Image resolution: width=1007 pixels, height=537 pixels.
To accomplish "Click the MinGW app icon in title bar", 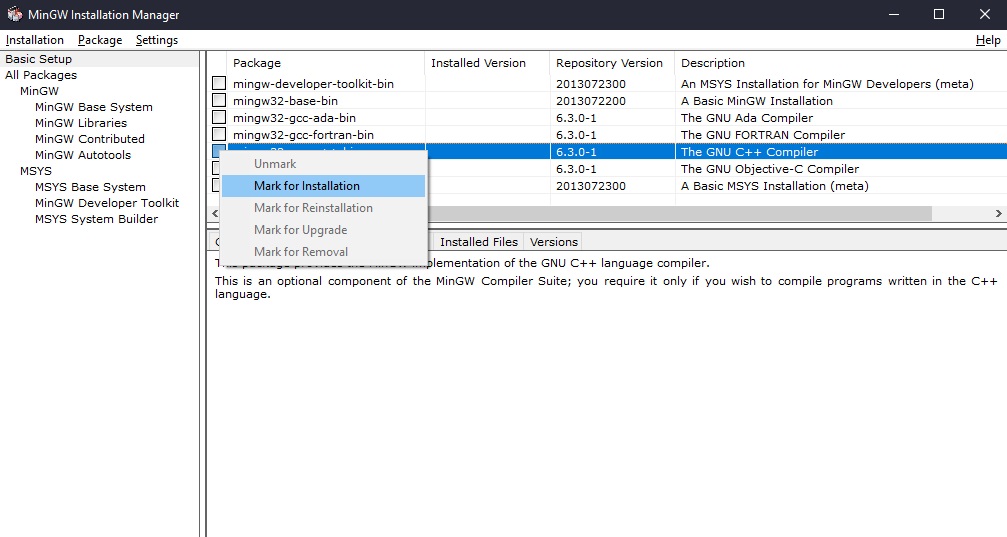I will point(14,14).
